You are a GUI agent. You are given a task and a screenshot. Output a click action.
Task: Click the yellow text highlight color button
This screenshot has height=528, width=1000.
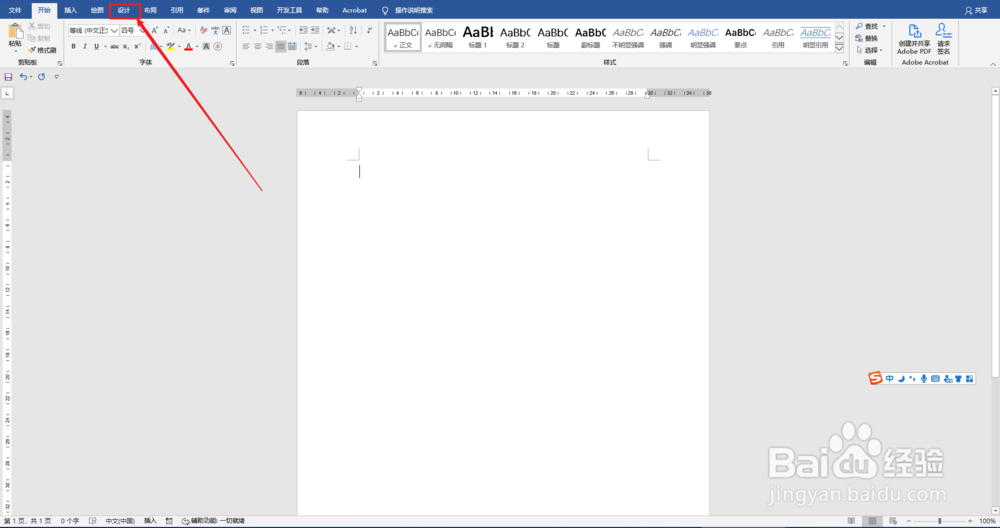click(170, 47)
